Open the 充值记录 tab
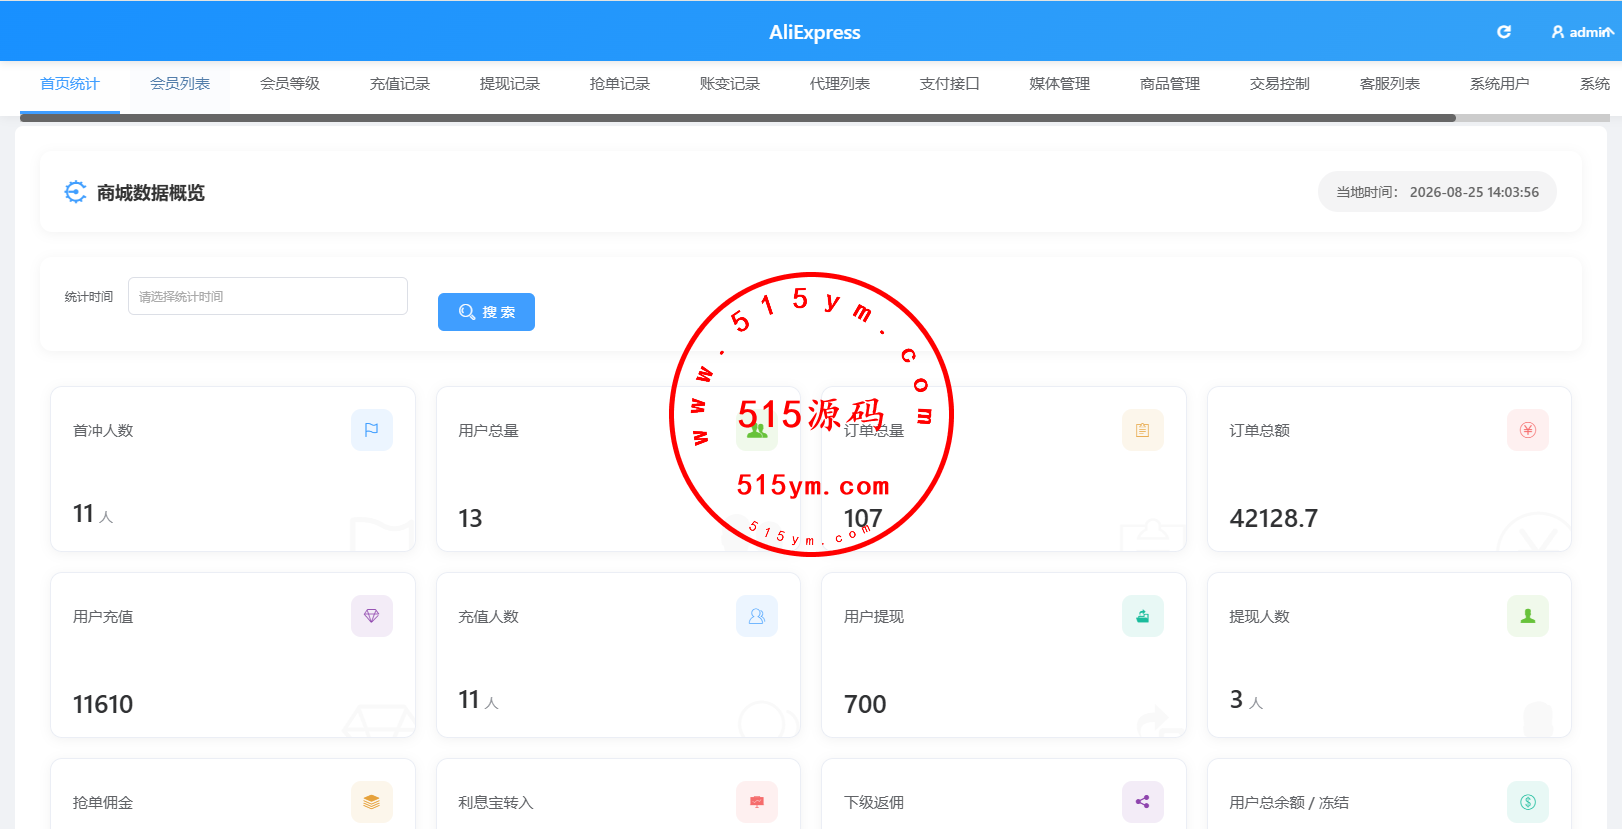The image size is (1622, 829). (400, 84)
